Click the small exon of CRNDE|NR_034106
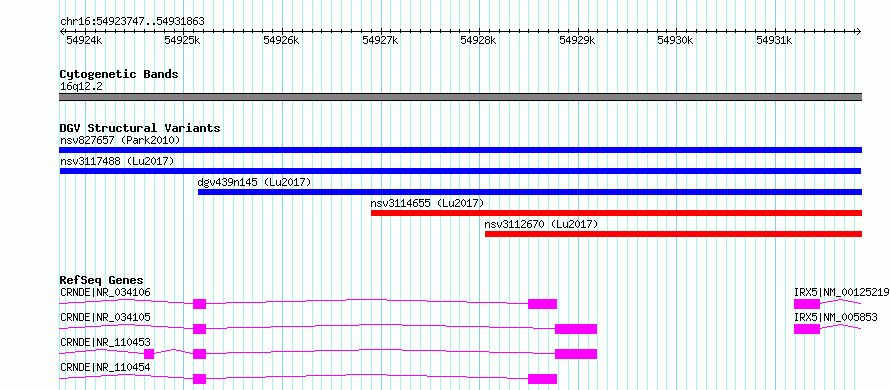The height and width of the screenshot is (390, 890). (x=199, y=304)
